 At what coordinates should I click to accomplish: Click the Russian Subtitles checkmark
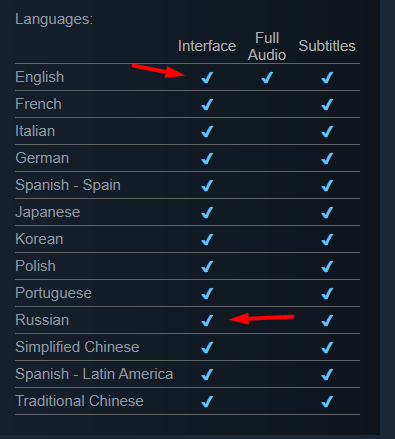click(x=327, y=321)
